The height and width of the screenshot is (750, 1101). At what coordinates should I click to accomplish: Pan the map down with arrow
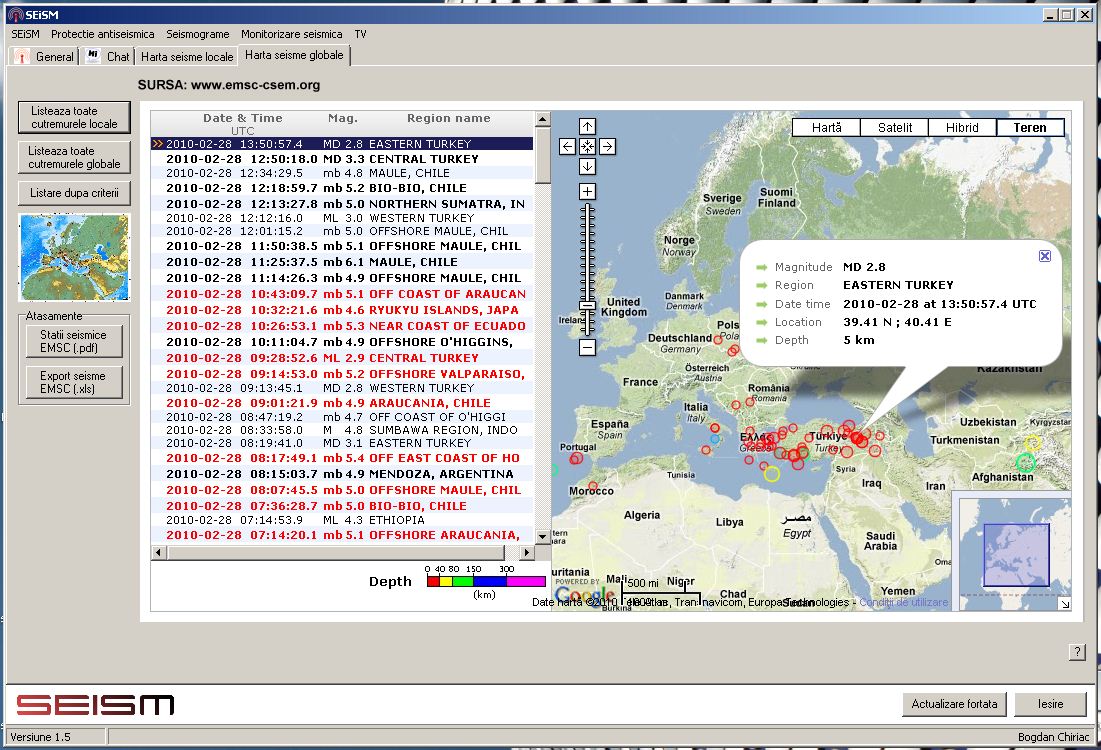[587, 167]
